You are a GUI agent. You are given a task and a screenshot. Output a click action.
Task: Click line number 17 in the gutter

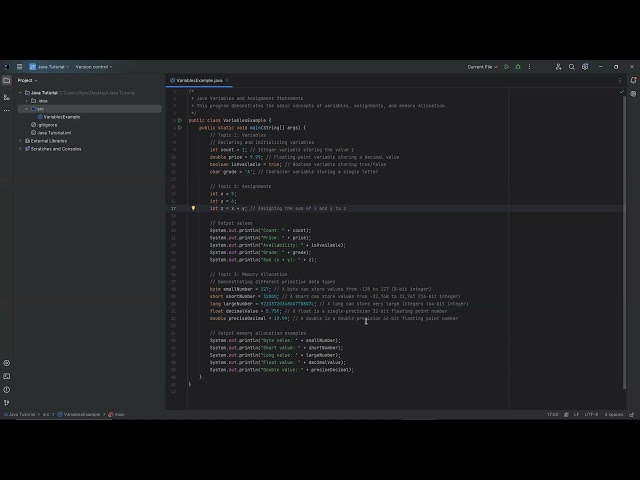174,208
